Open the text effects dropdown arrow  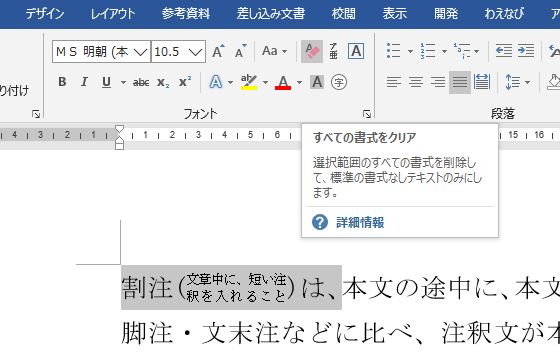click(x=230, y=82)
